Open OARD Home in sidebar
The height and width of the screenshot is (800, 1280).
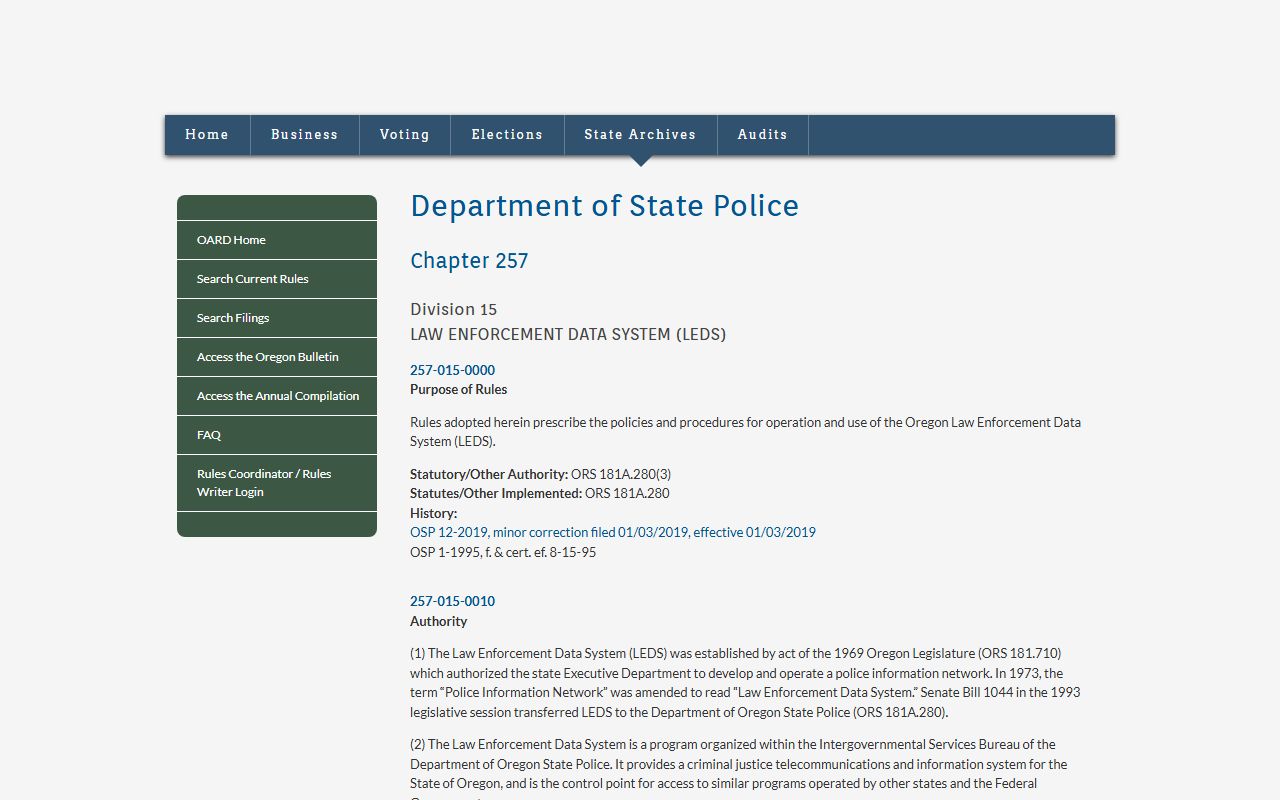pos(277,240)
